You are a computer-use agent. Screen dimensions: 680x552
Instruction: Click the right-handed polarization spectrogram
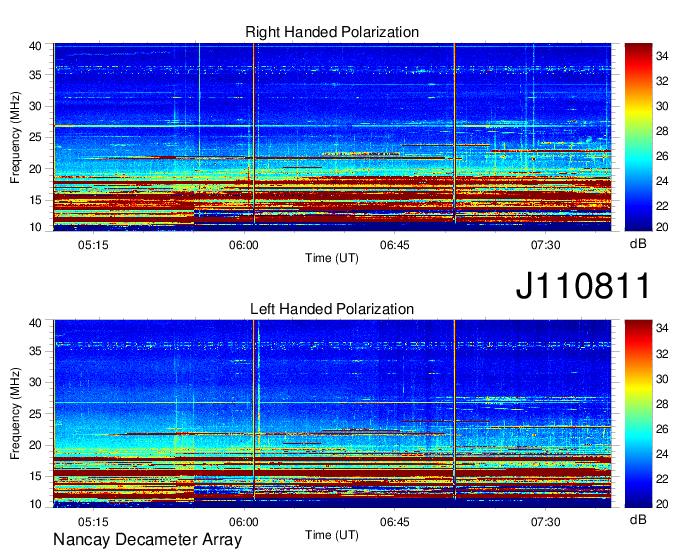click(x=332, y=137)
